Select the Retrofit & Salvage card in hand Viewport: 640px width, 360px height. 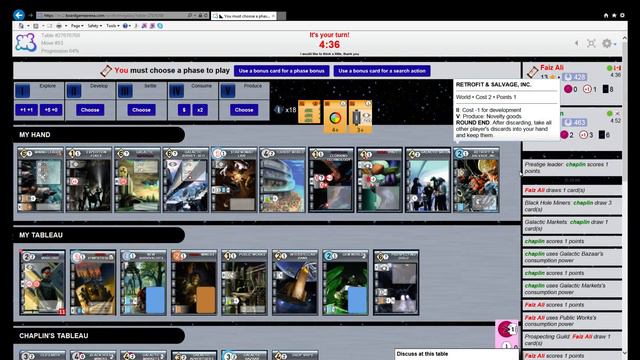pyautogui.click(x=477, y=180)
